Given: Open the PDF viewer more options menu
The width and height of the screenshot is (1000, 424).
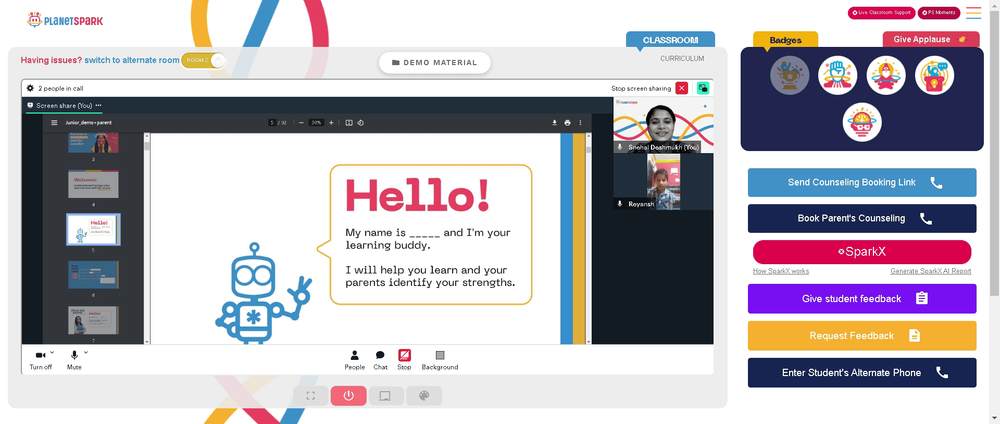Looking at the screenshot, I should coord(580,122).
